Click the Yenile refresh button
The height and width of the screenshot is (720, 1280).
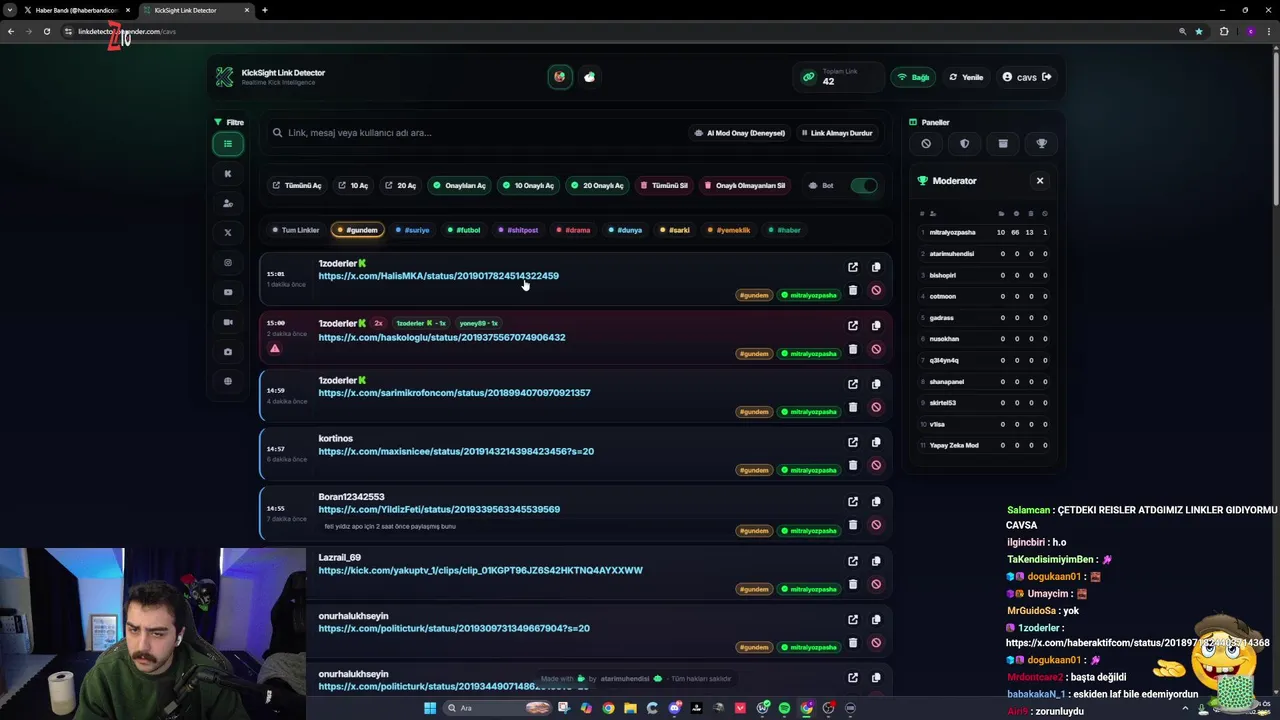966,77
